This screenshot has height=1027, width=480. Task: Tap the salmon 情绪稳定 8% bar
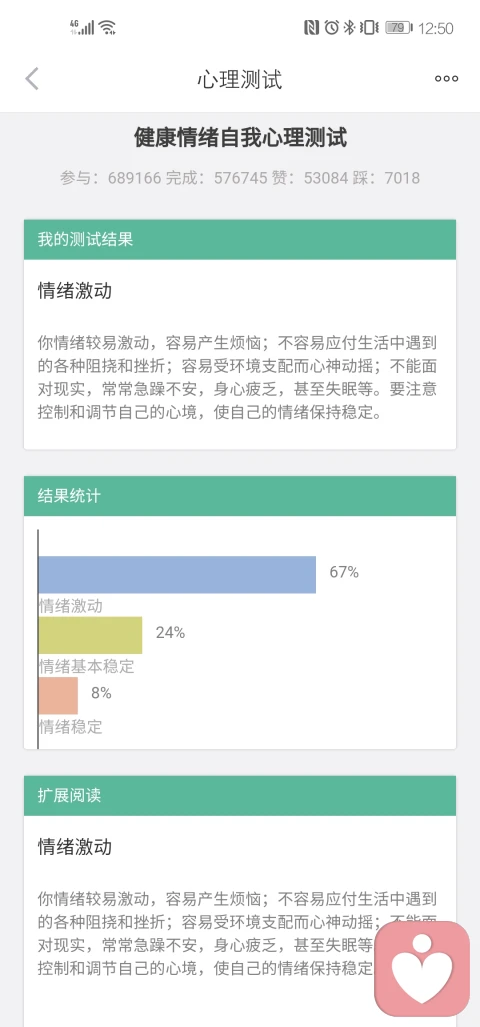tap(58, 695)
